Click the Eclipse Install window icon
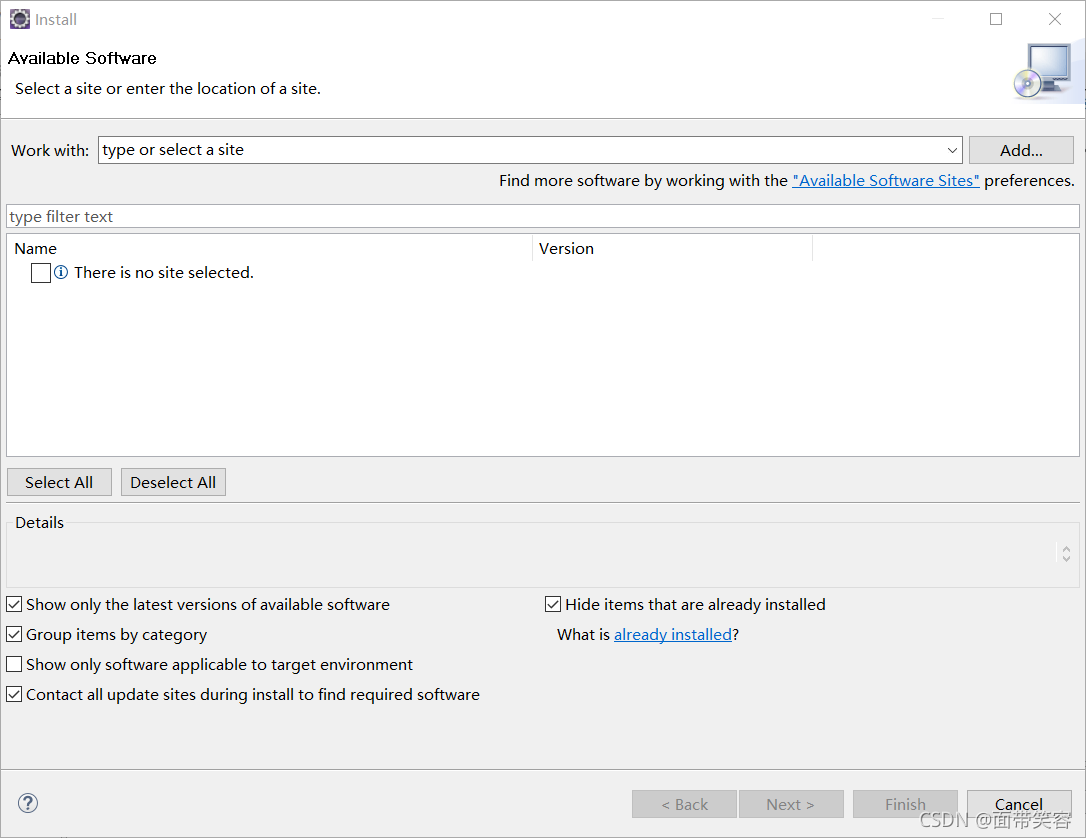The height and width of the screenshot is (838, 1086). tap(19, 19)
